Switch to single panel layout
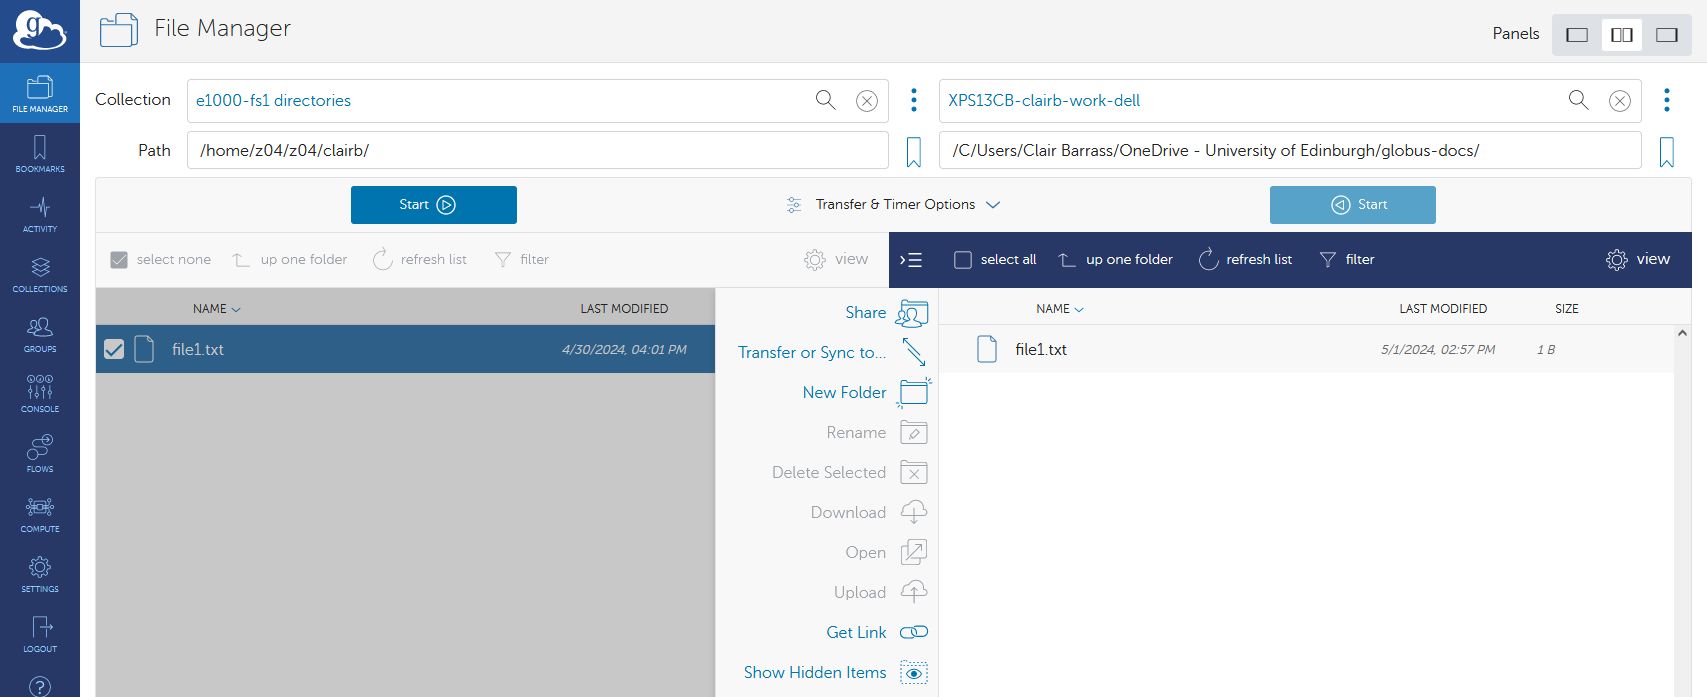This screenshot has width=1707, height=697. tap(1577, 35)
